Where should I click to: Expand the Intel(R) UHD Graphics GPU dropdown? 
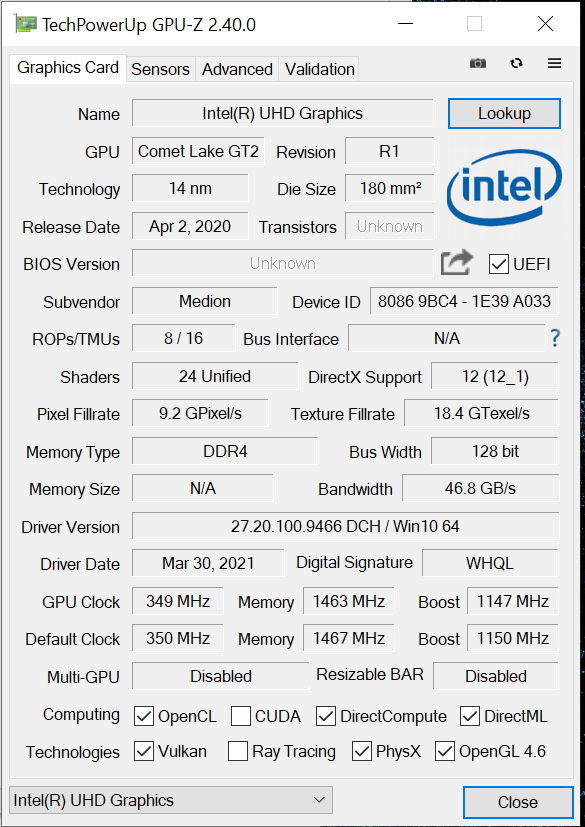171,800
